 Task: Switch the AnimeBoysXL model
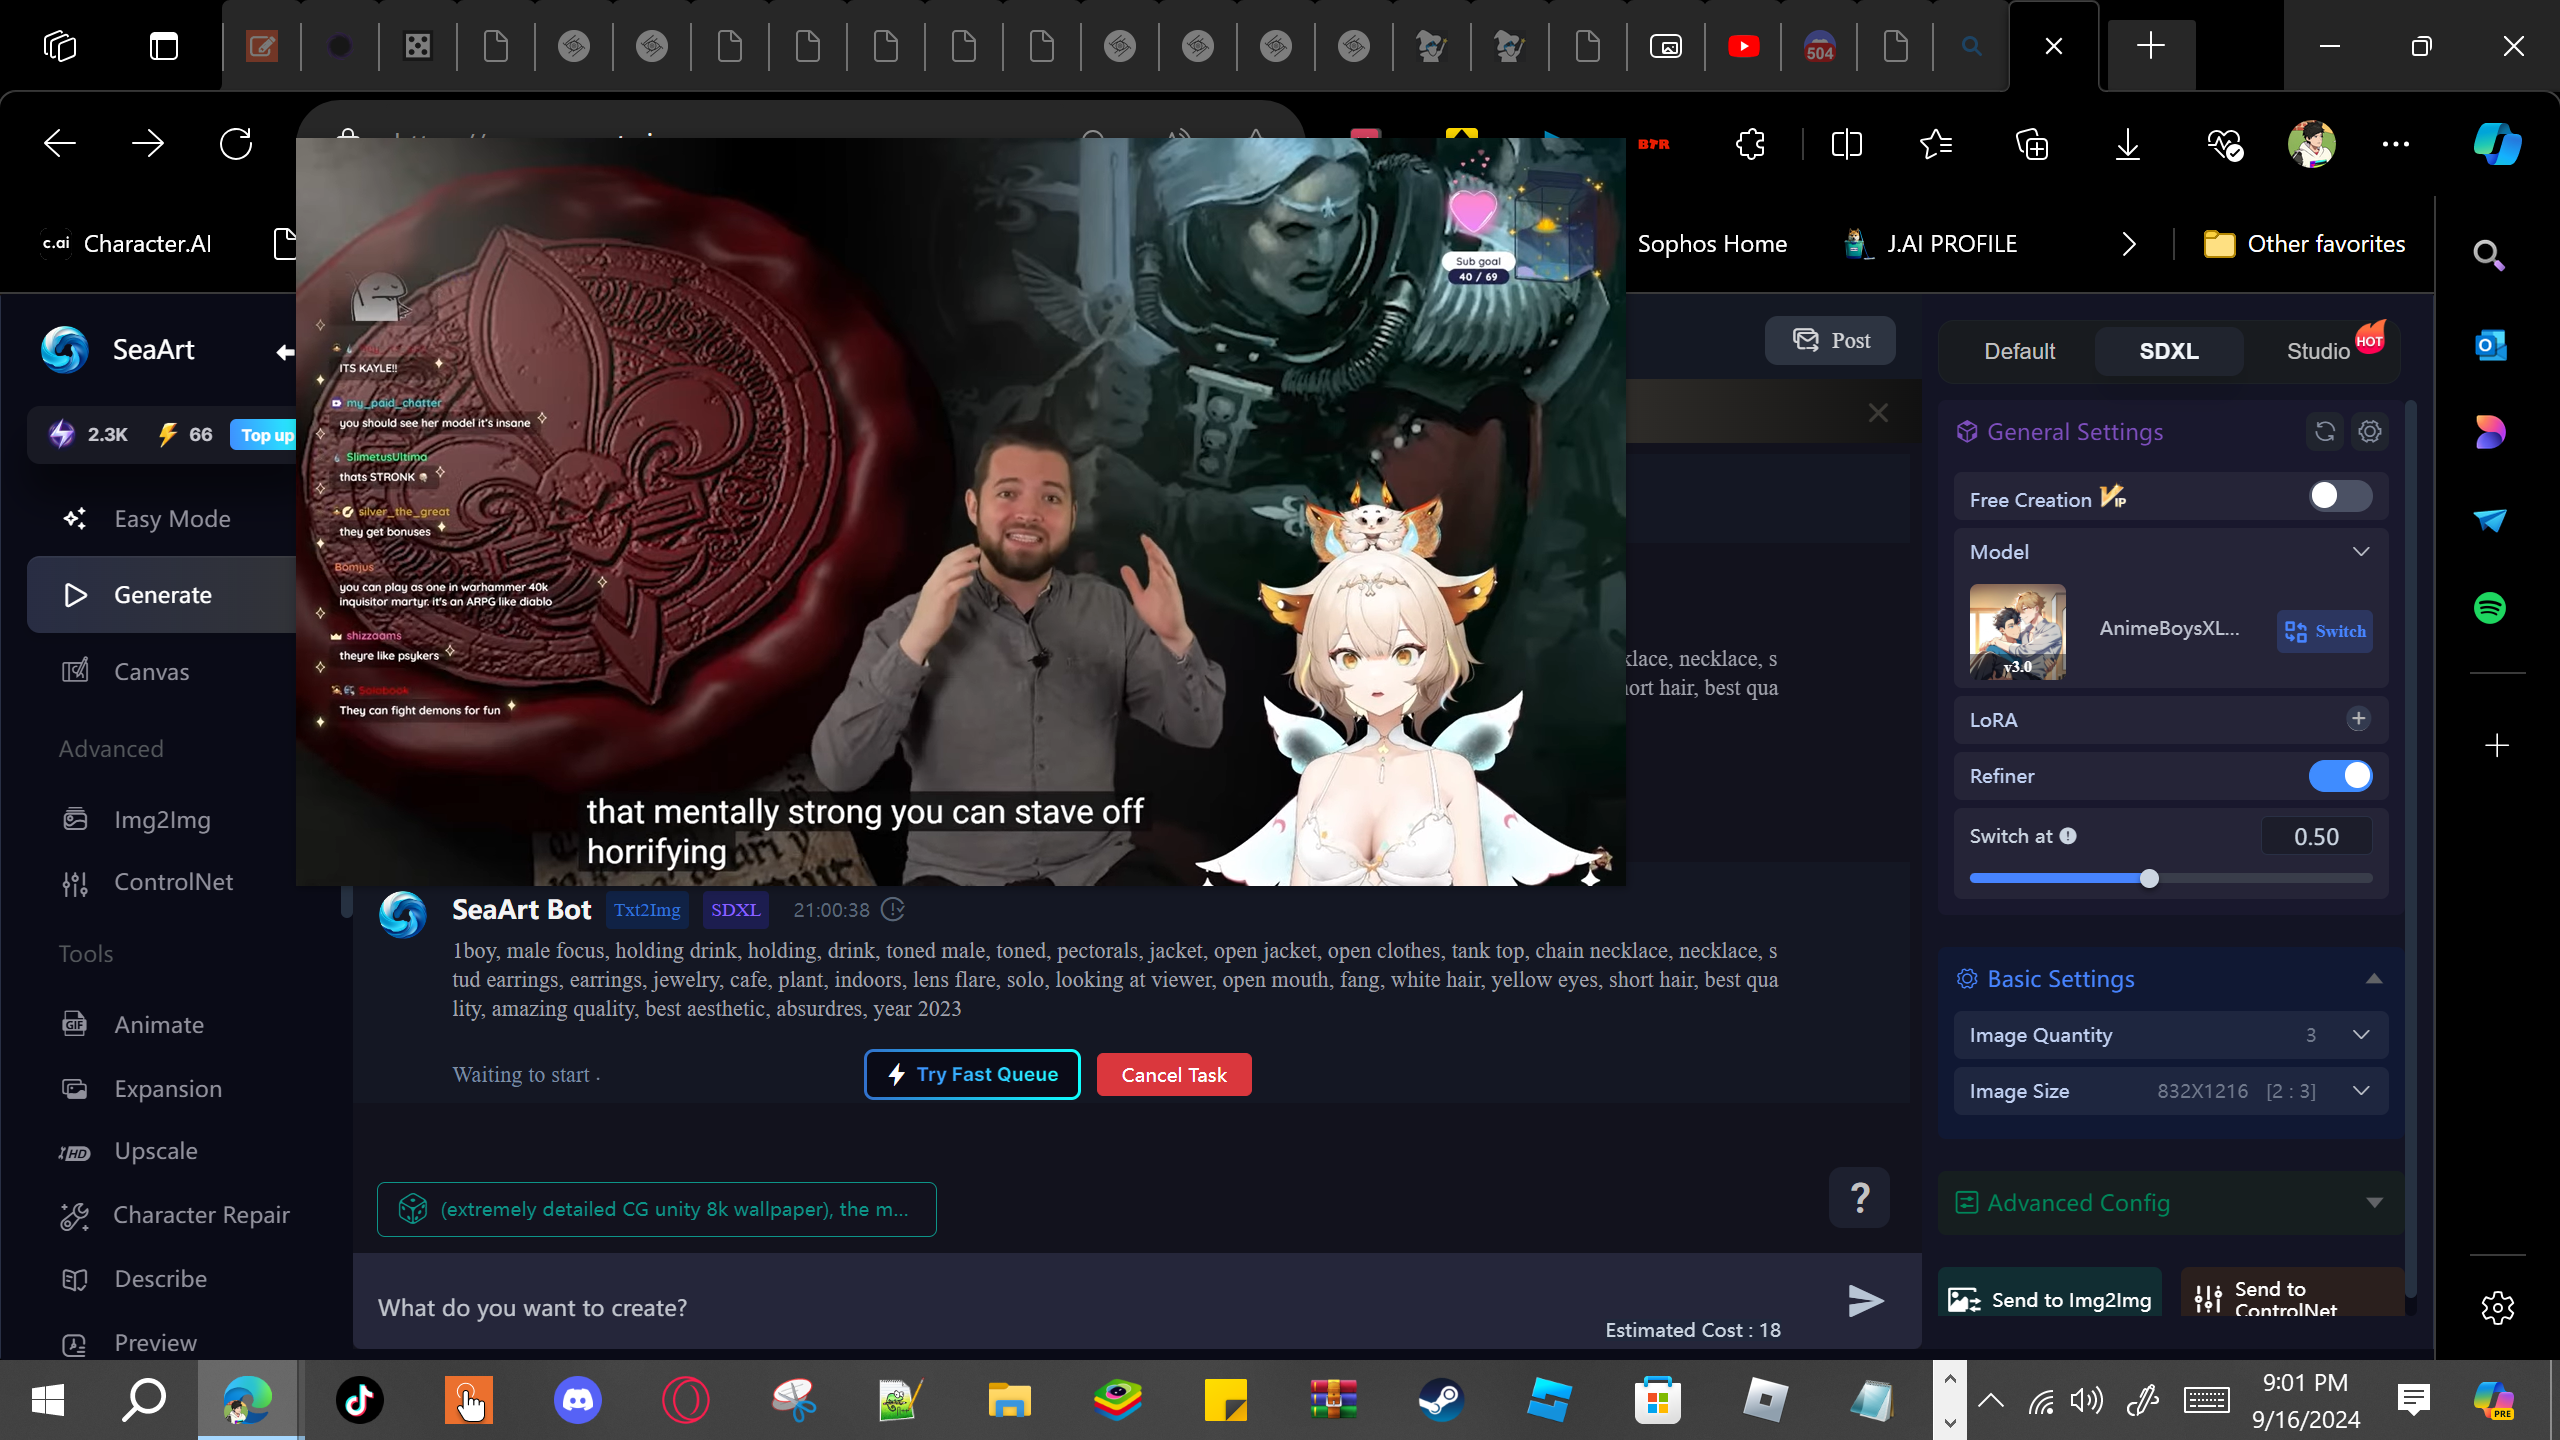[x=2325, y=631]
